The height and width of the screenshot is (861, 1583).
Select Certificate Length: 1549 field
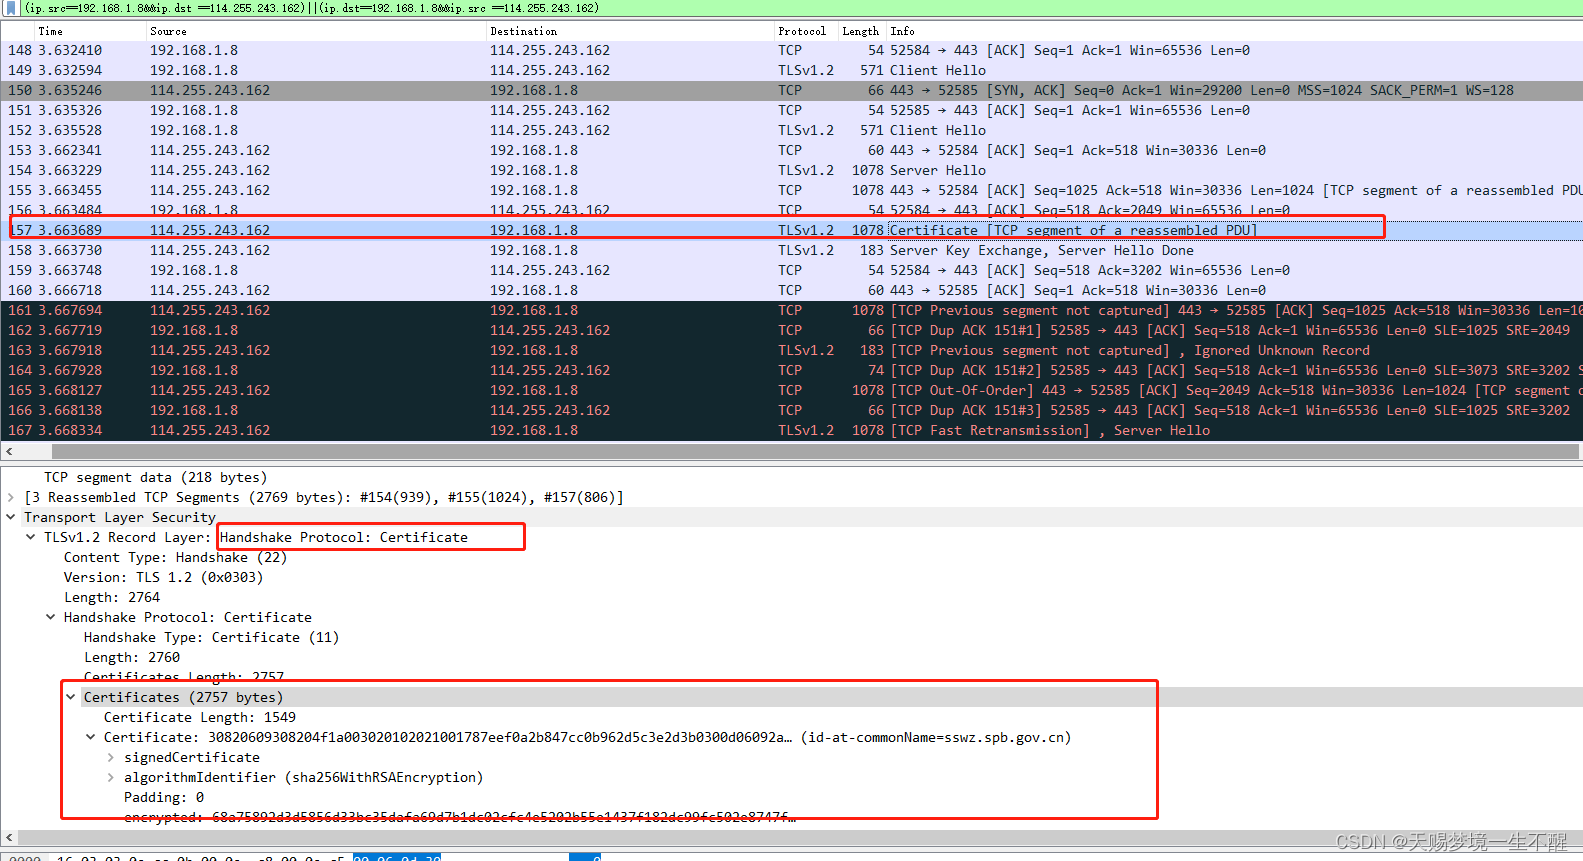(199, 717)
